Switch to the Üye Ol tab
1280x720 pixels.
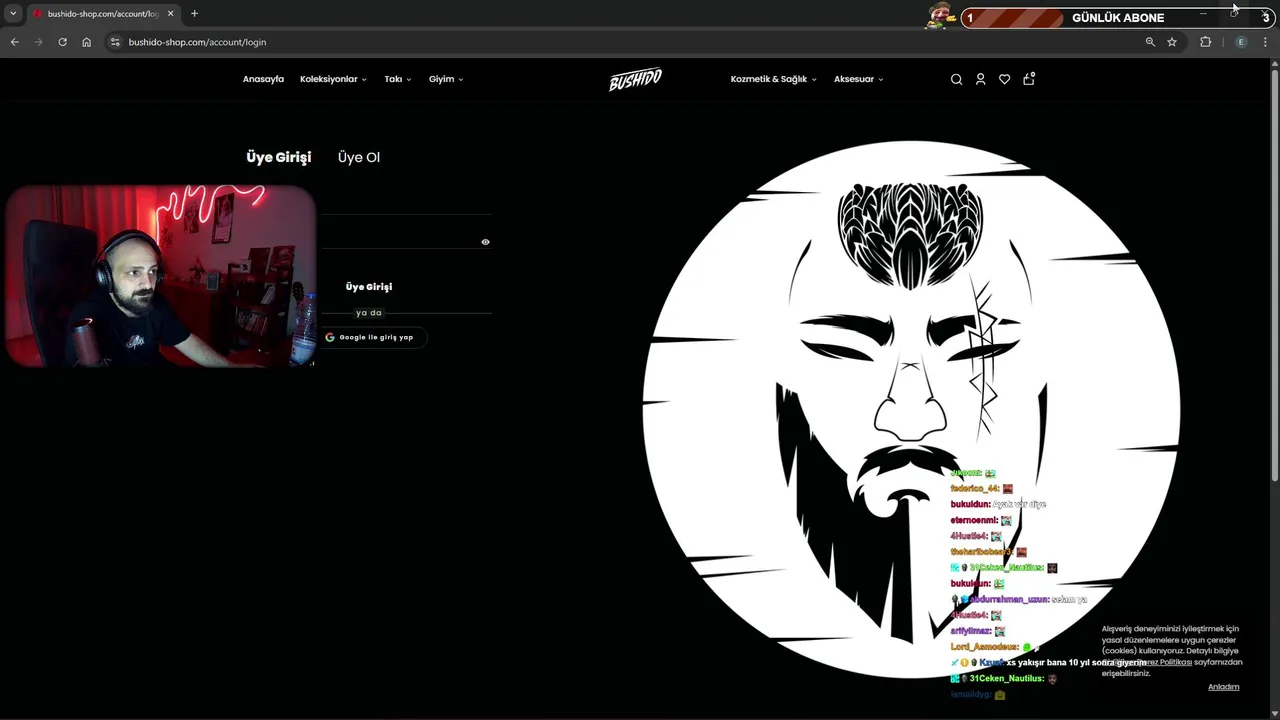(x=359, y=157)
